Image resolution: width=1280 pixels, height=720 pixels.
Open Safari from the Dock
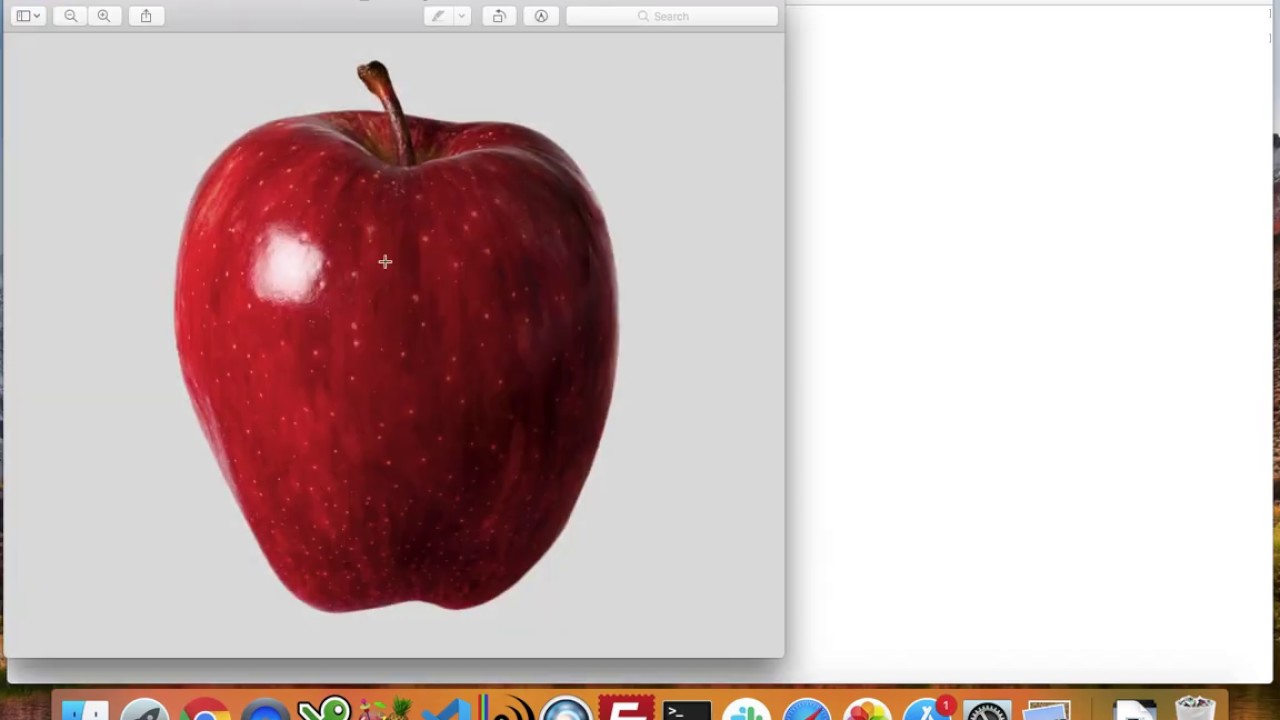pyautogui.click(x=807, y=710)
